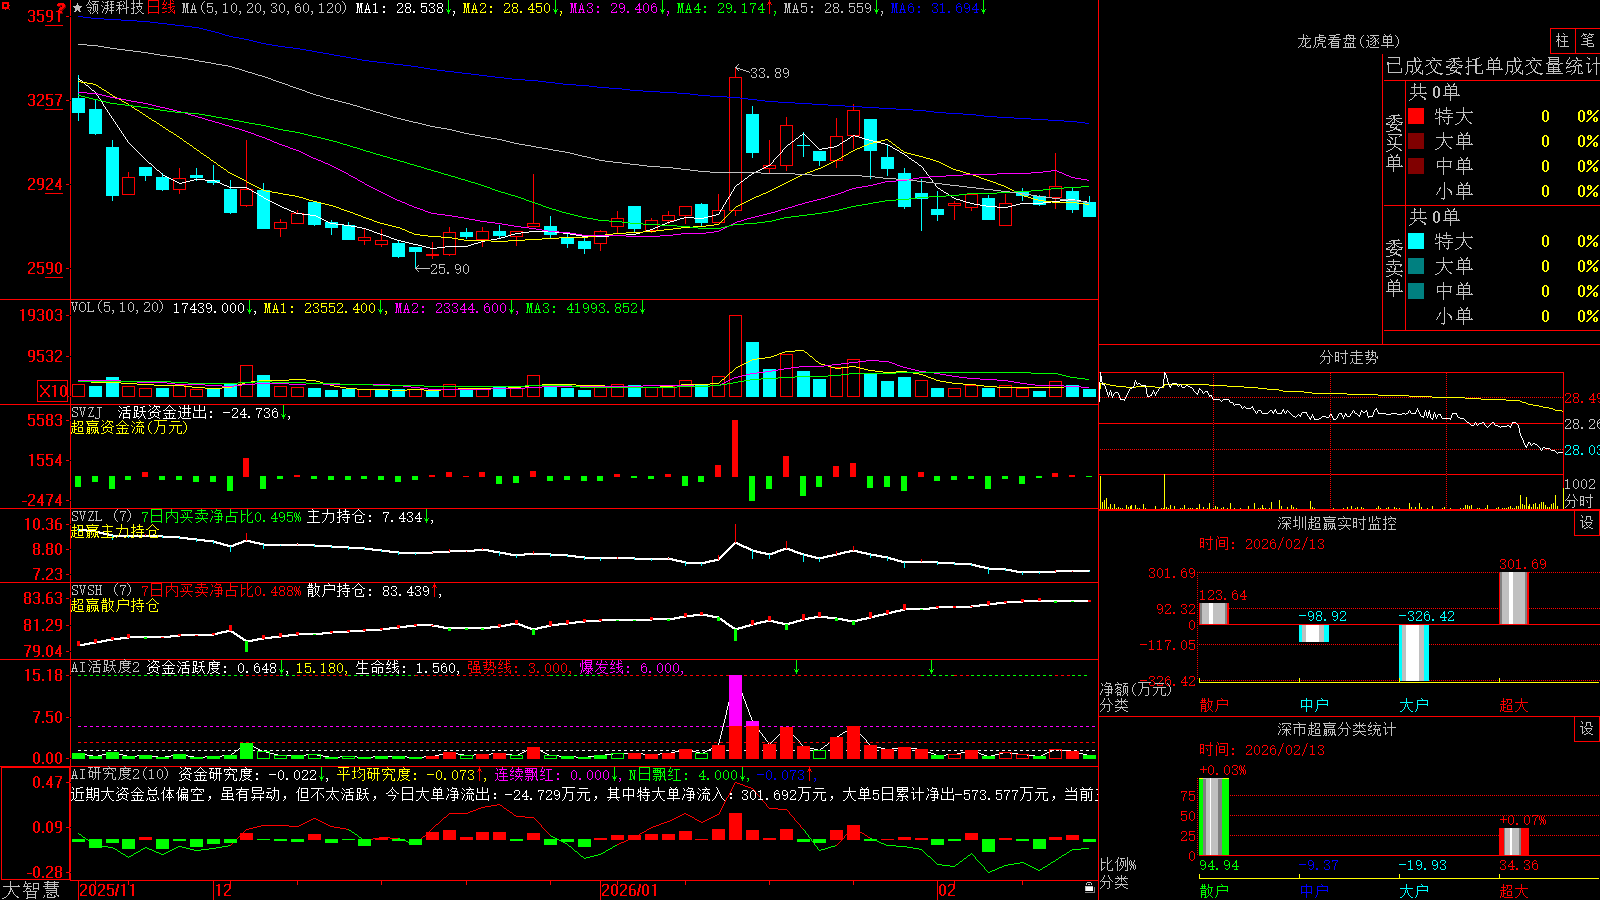Click the 爆发线: 6.000 label

click(630, 668)
